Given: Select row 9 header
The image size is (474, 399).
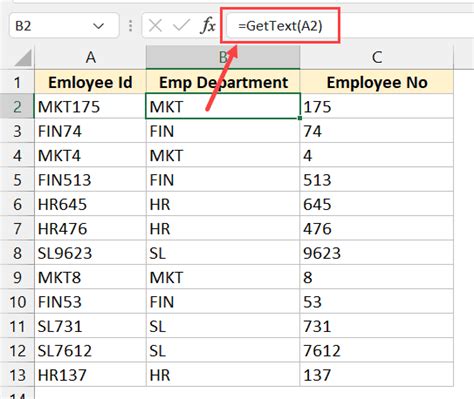Looking at the screenshot, I should (x=17, y=277).
